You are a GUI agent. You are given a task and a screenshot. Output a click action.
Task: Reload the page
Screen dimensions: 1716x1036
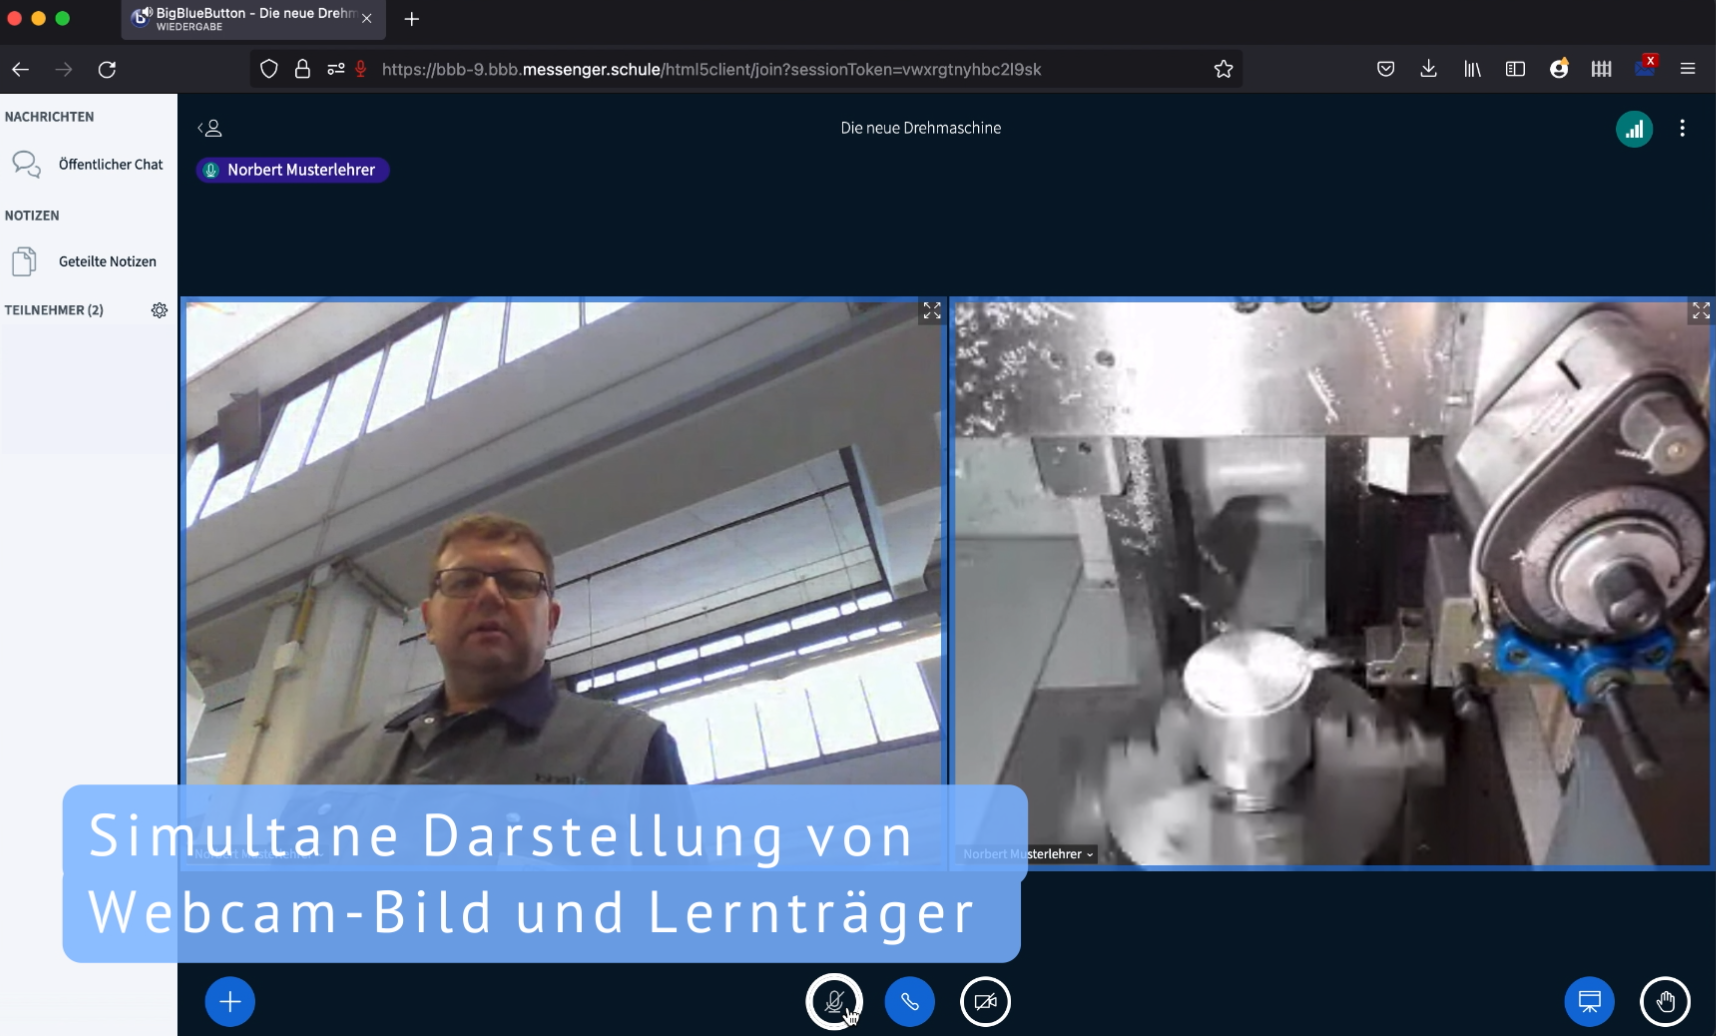coord(107,69)
